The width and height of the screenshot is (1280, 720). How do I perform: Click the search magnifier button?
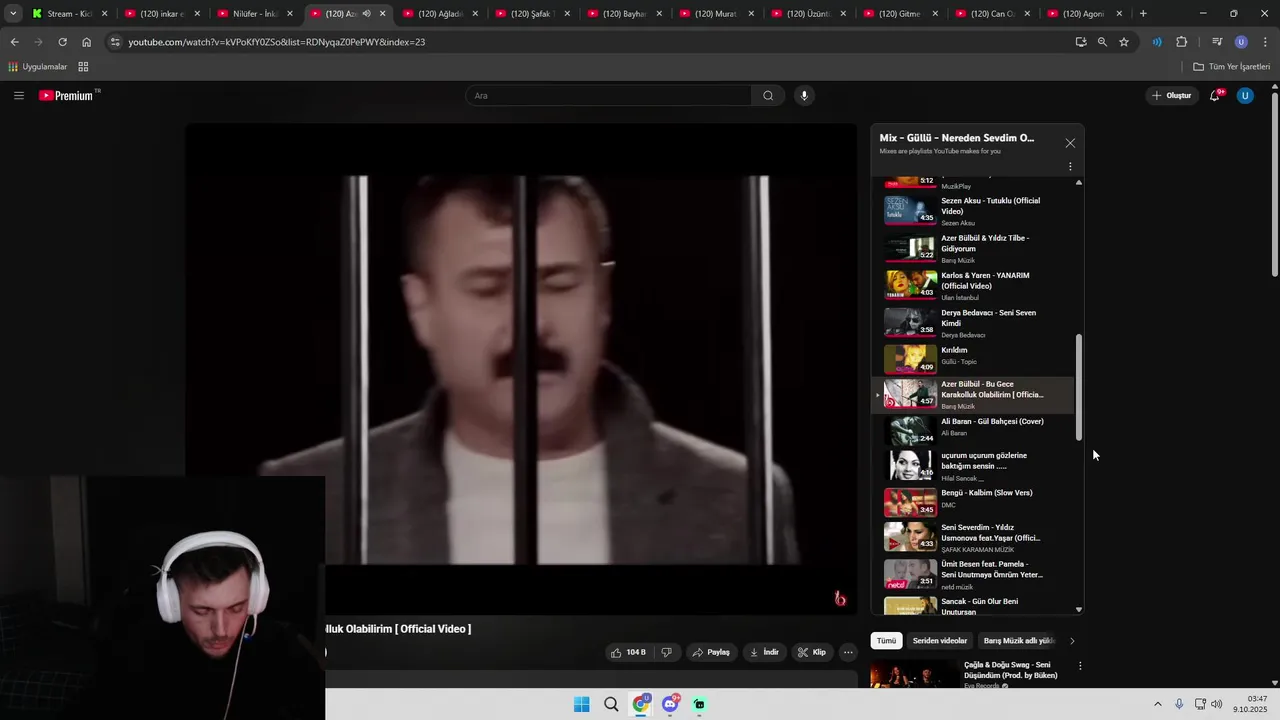(x=768, y=96)
